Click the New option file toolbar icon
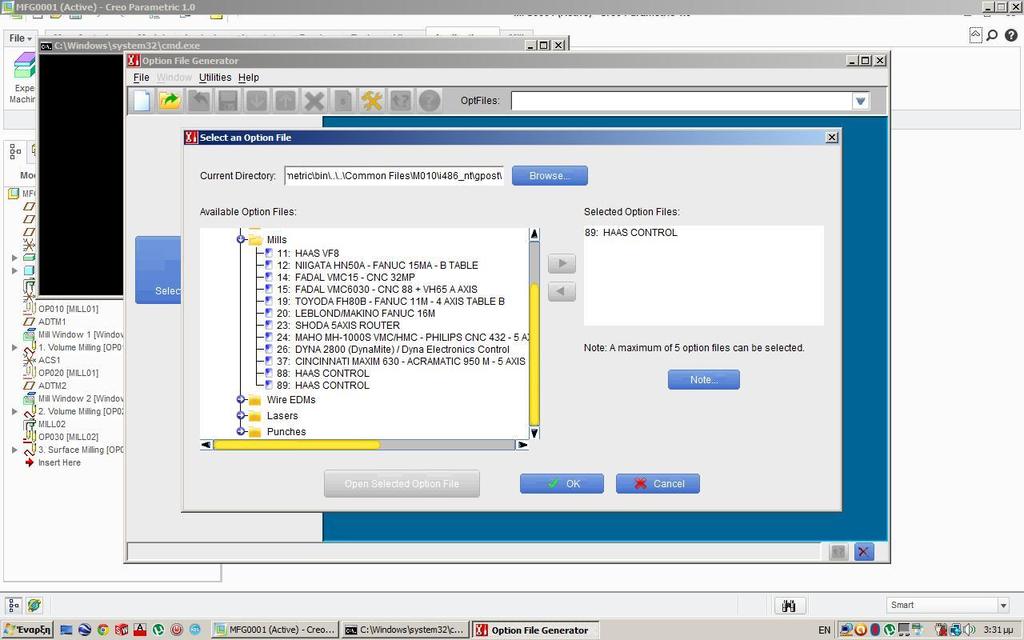The image size is (1024, 640). click(x=142, y=101)
